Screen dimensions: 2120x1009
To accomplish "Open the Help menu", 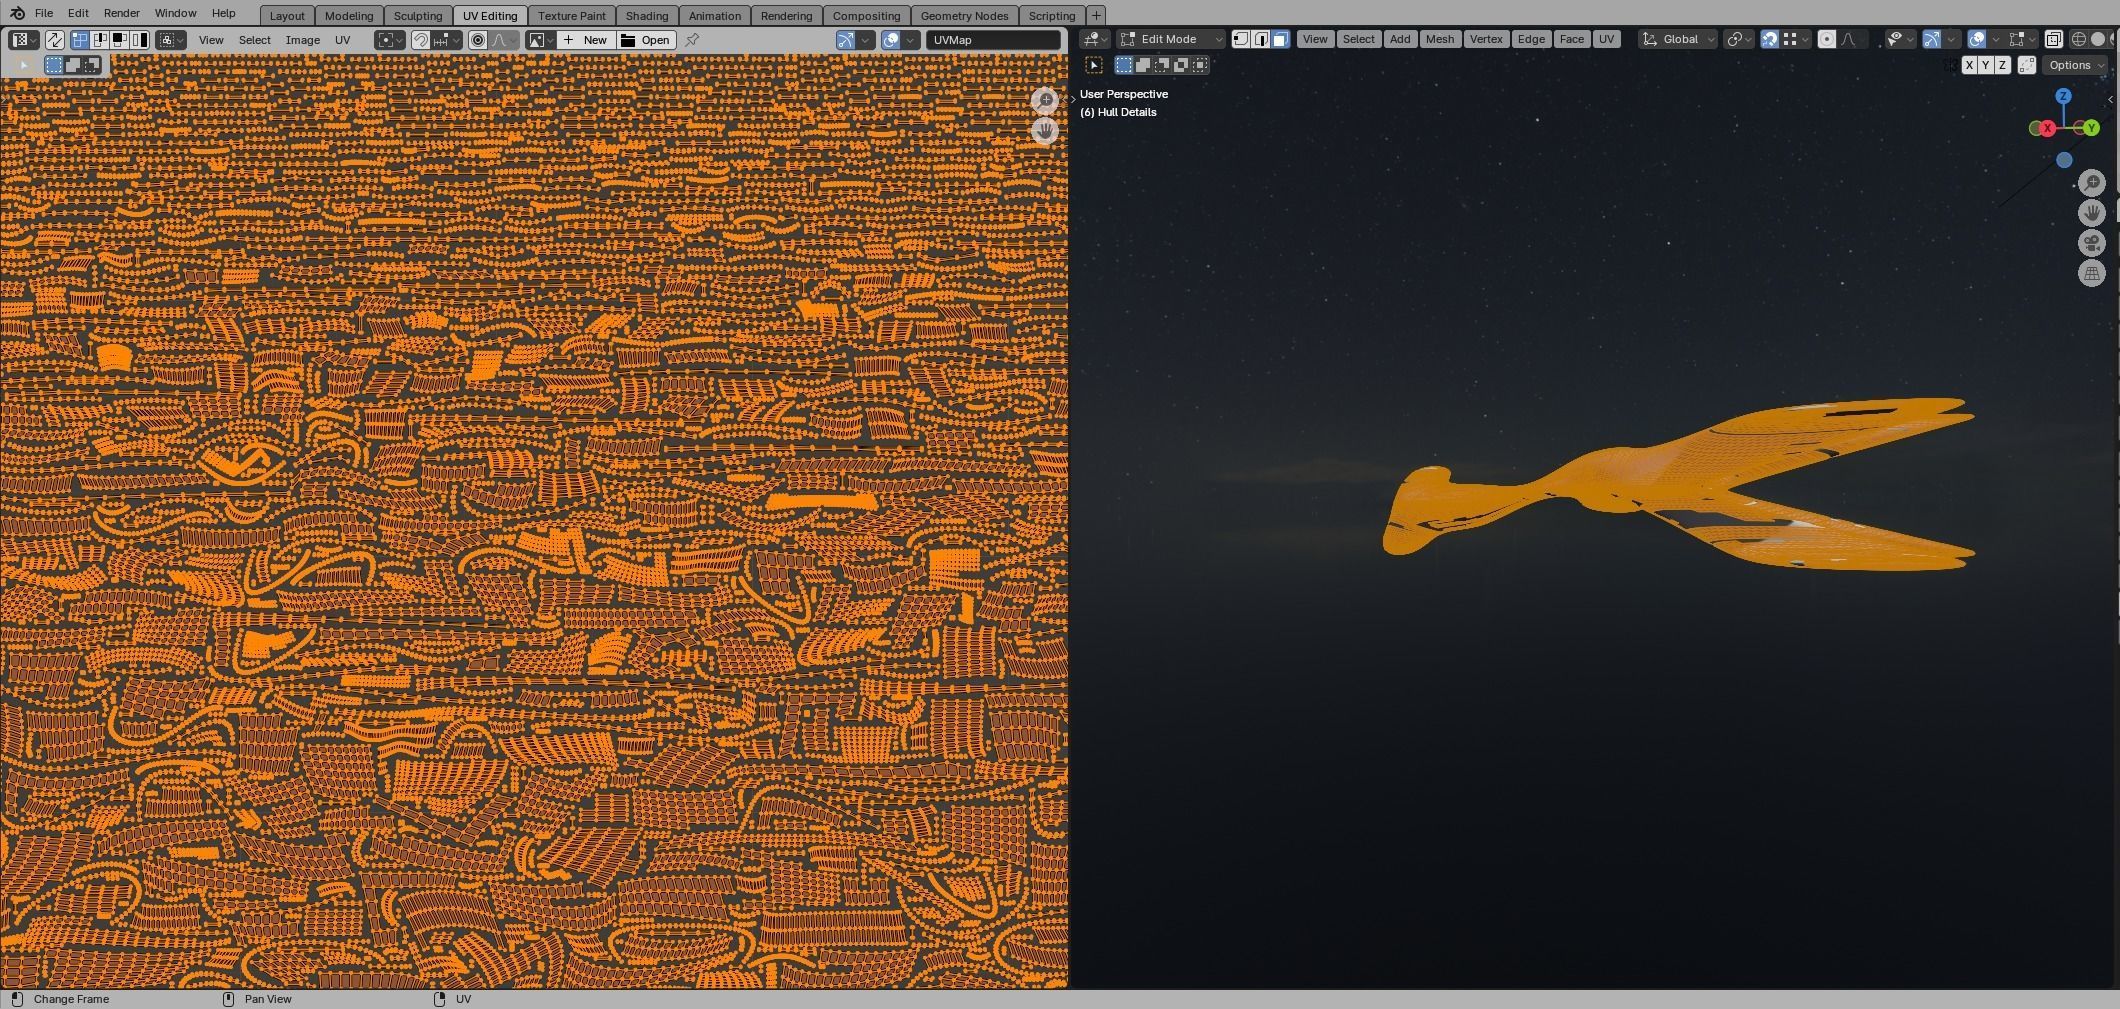I will pos(223,13).
